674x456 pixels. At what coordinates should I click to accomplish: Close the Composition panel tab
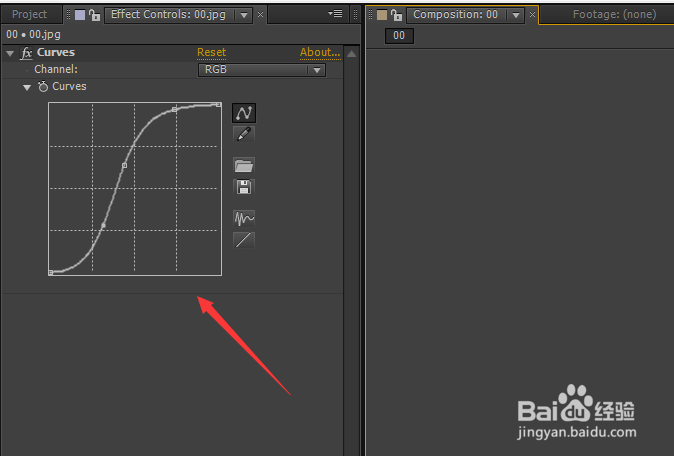[x=532, y=15]
